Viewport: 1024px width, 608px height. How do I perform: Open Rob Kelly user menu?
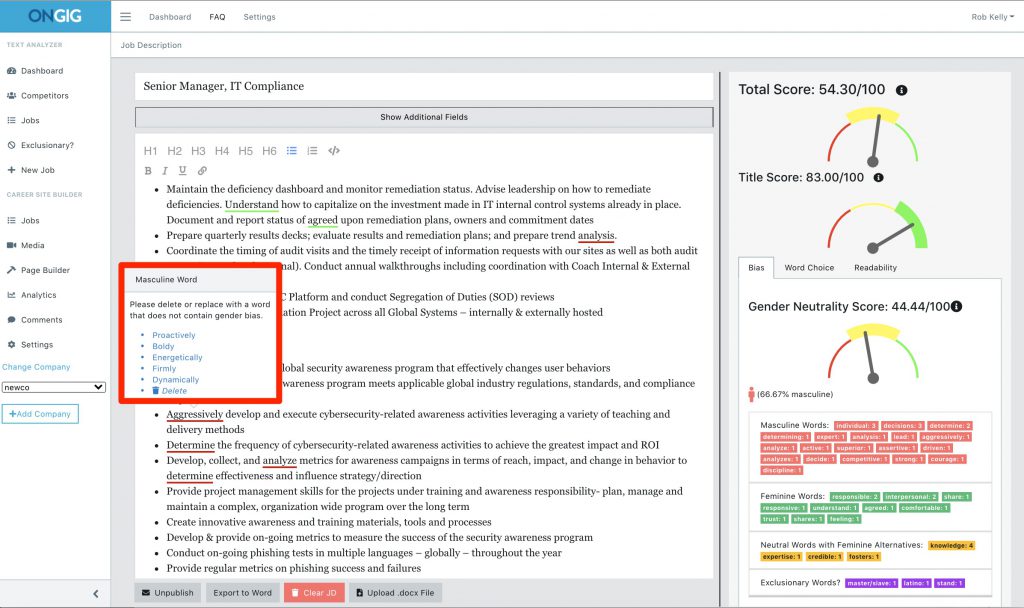[992, 17]
